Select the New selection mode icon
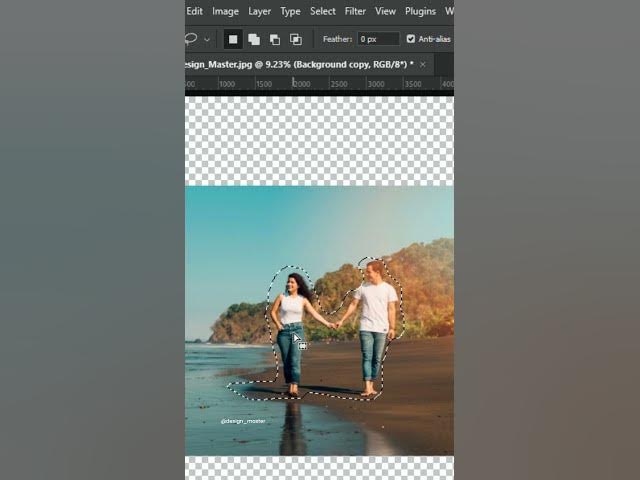 [x=233, y=39]
